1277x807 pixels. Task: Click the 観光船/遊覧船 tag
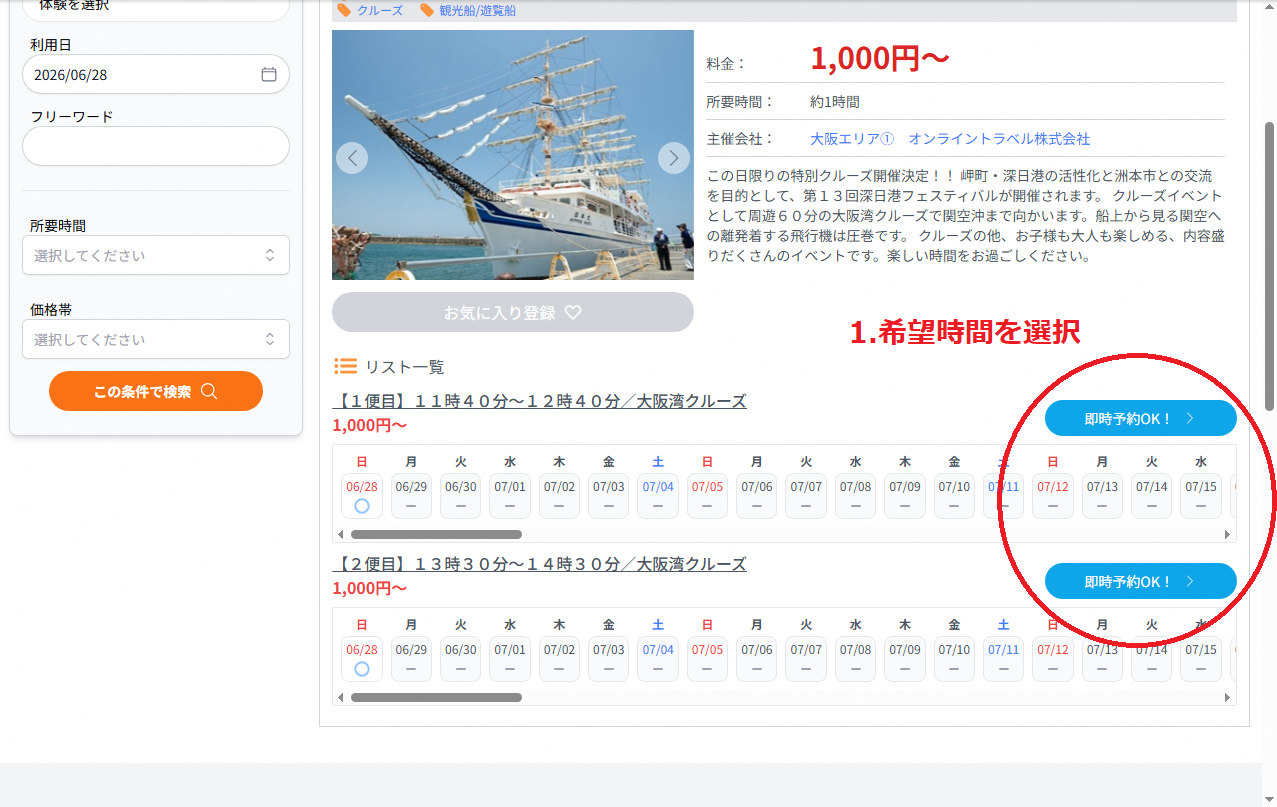(x=468, y=10)
